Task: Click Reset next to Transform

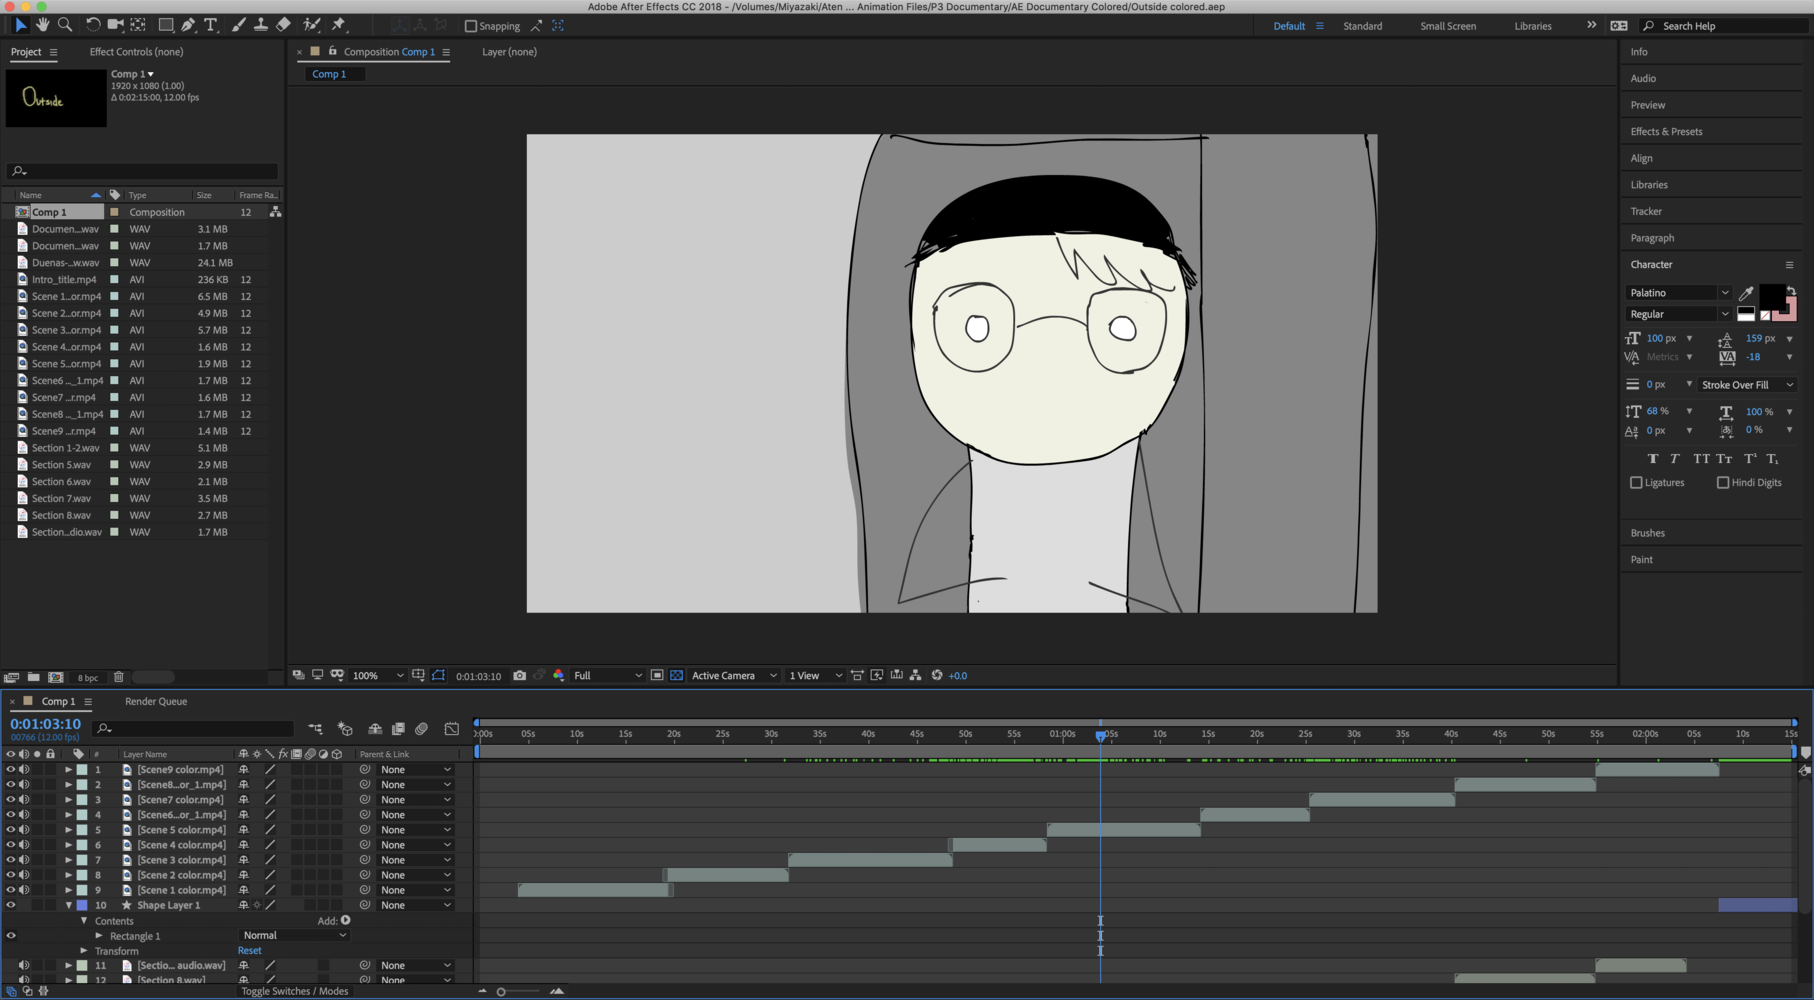Action: [249, 951]
